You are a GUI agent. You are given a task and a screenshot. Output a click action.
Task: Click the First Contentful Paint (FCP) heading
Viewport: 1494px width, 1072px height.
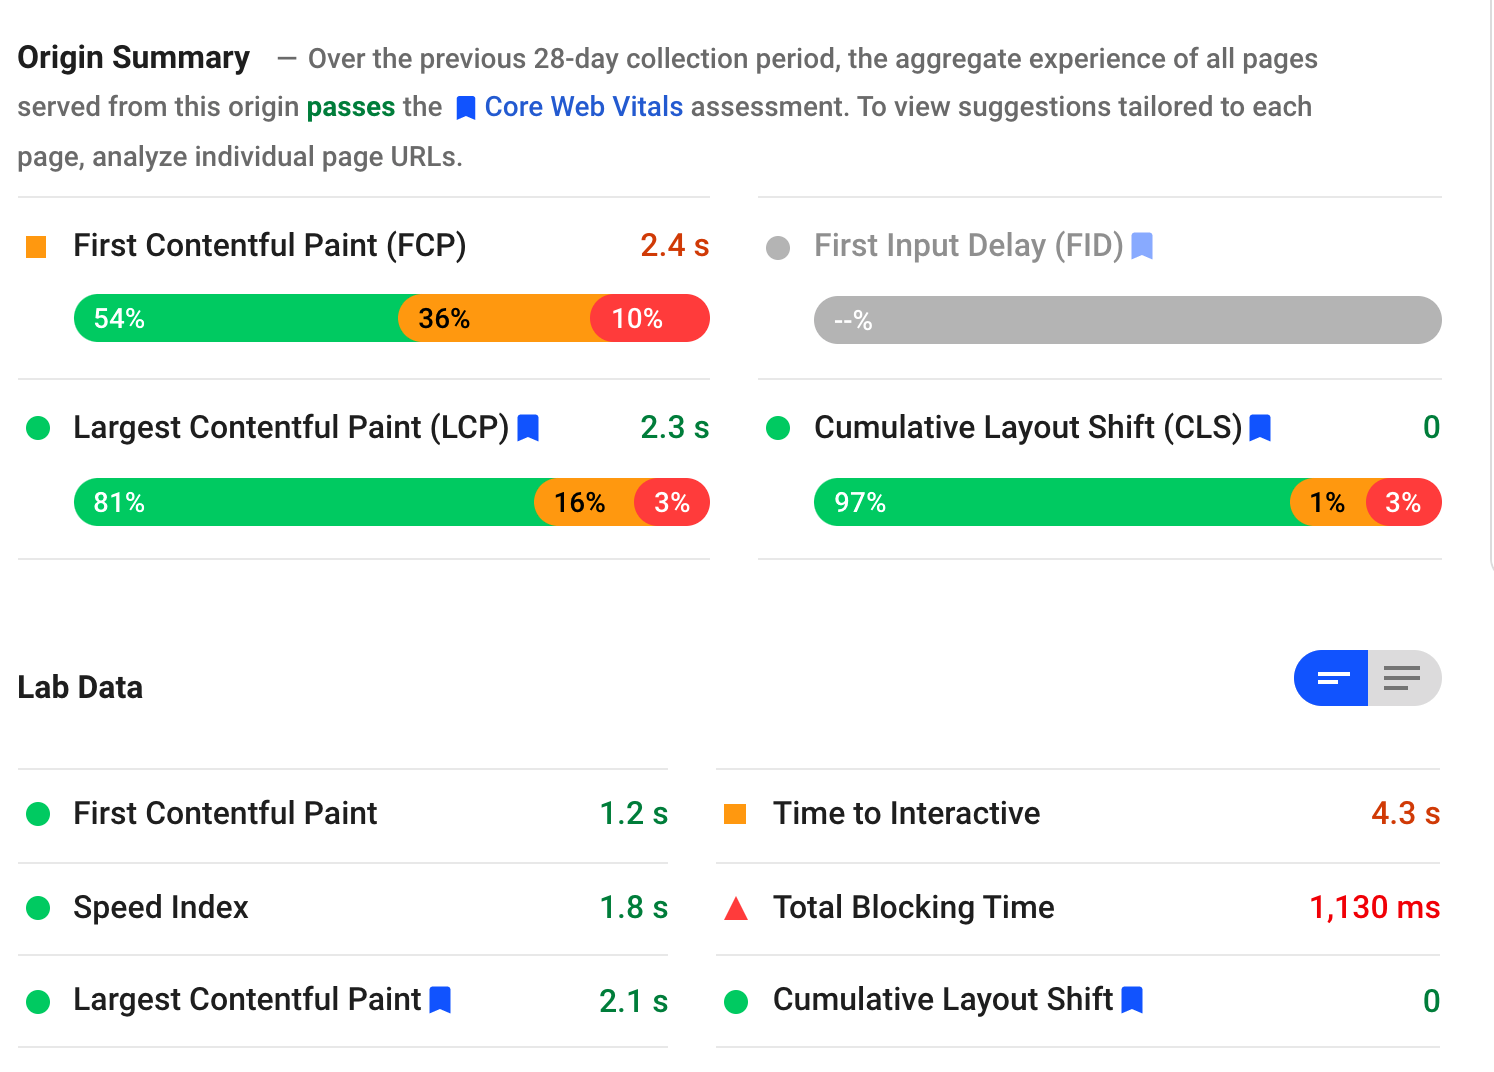(x=269, y=246)
